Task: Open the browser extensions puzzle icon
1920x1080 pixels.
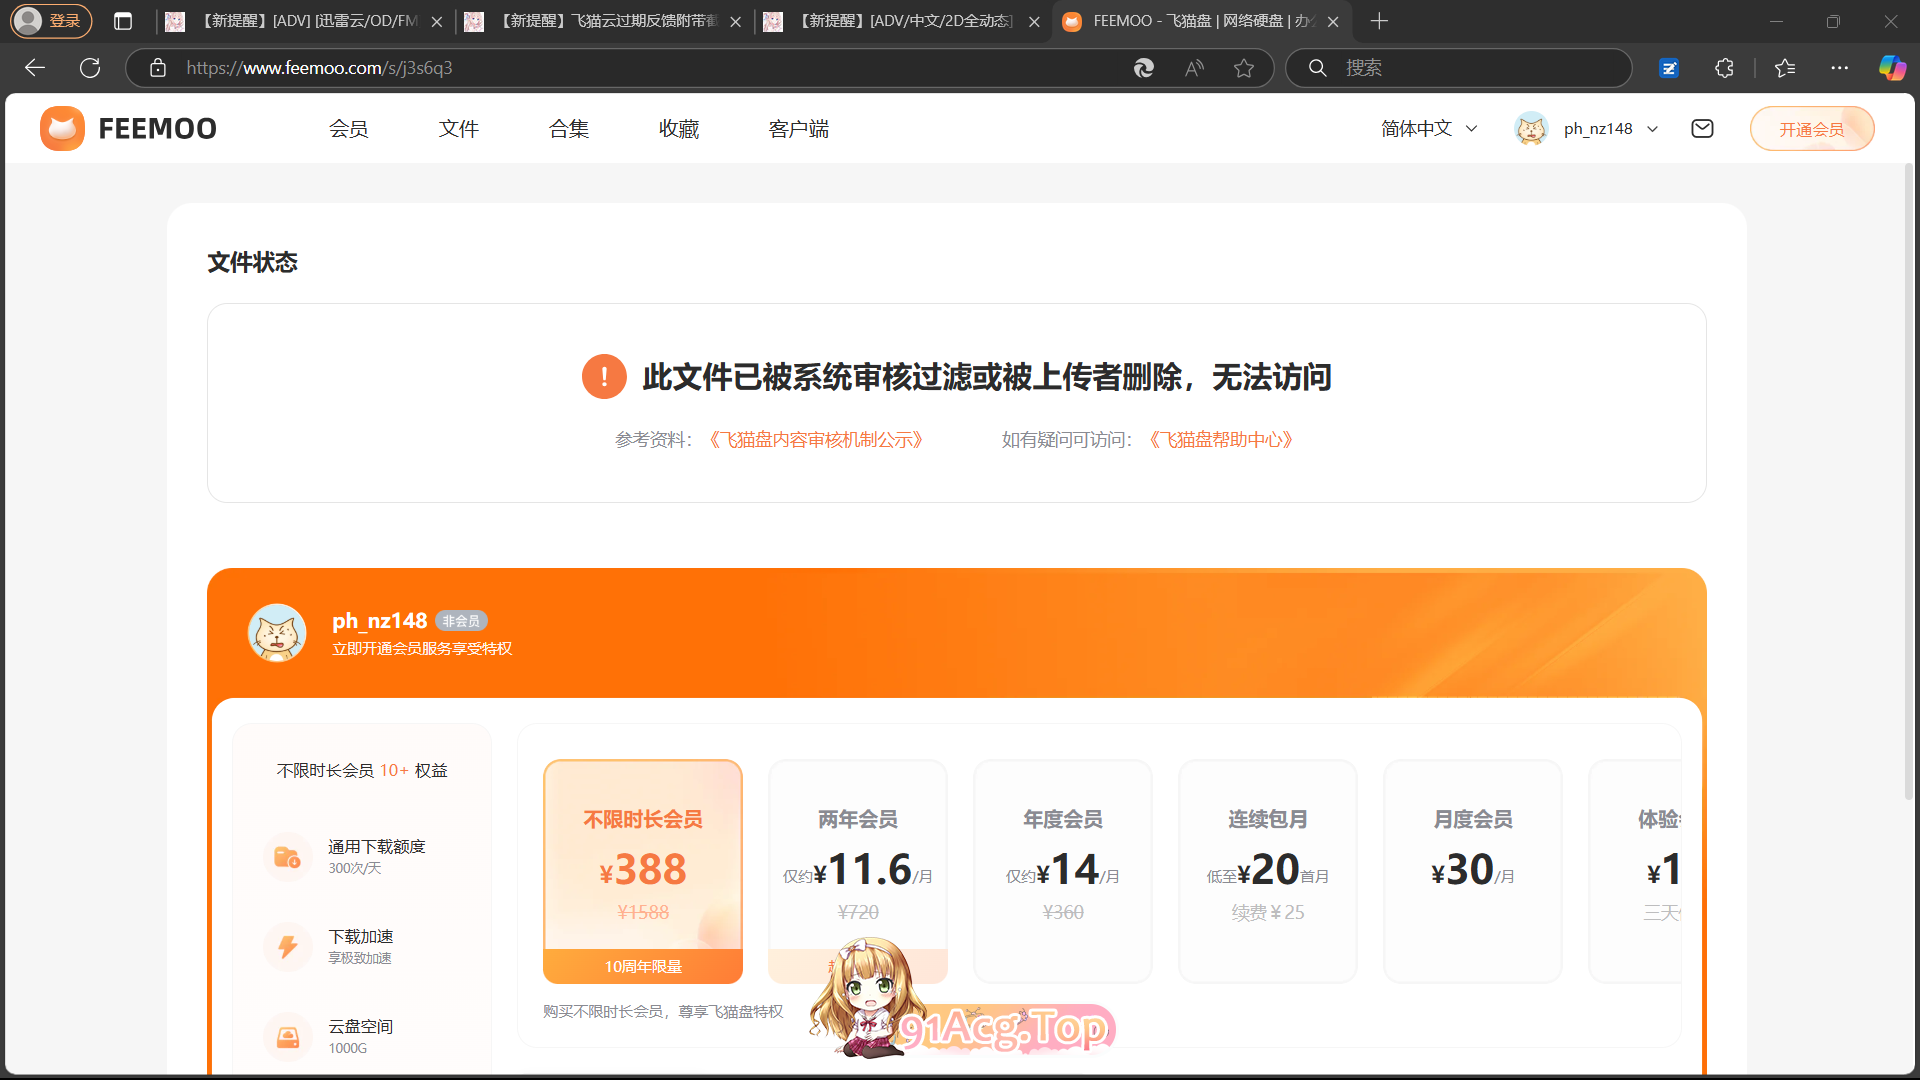Action: point(1724,68)
